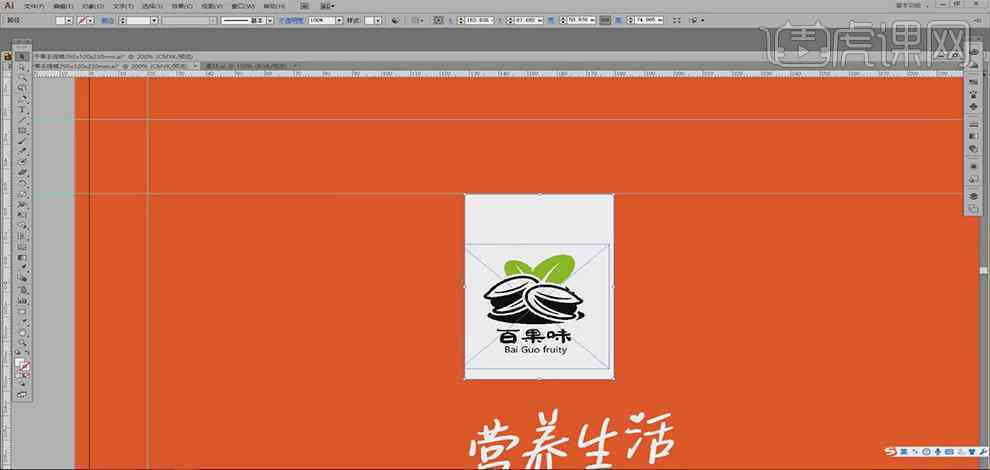Screen dimensions: 990x470
Task: Click the Sogou input method S icon
Action: click(x=890, y=451)
